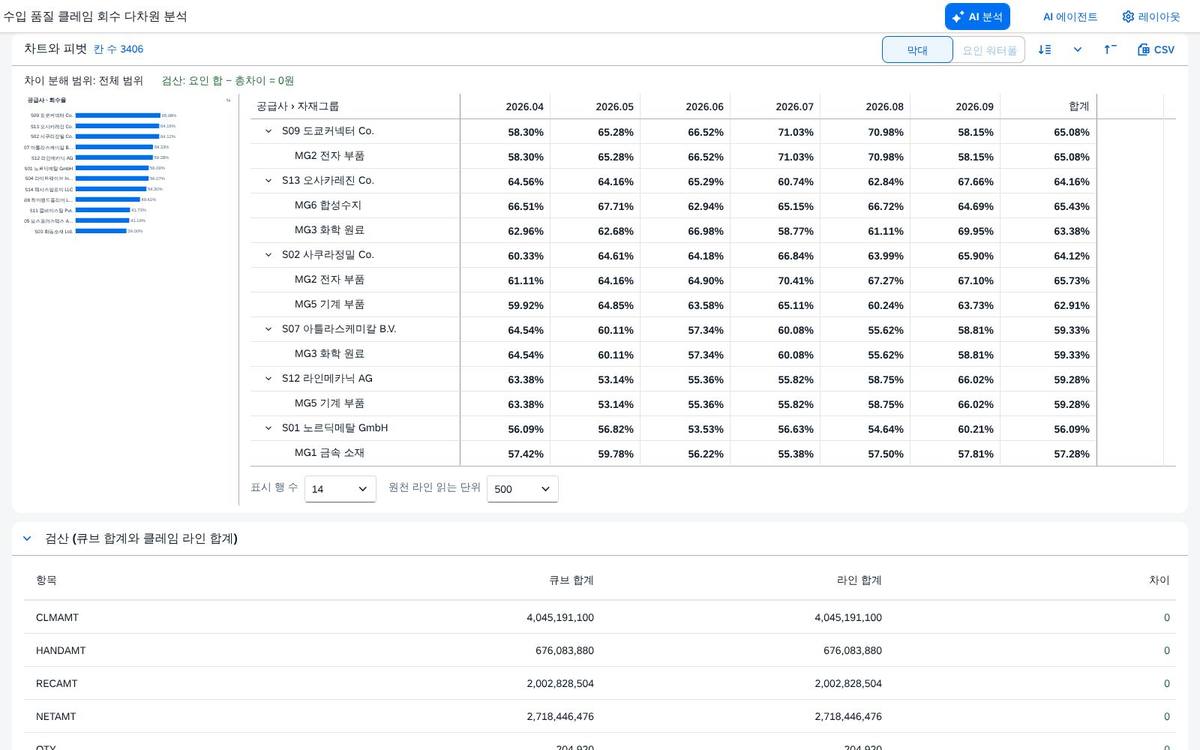Select MG2 전자 부품 under S09
Screen dimensions: 1200x750
point(329,156)
